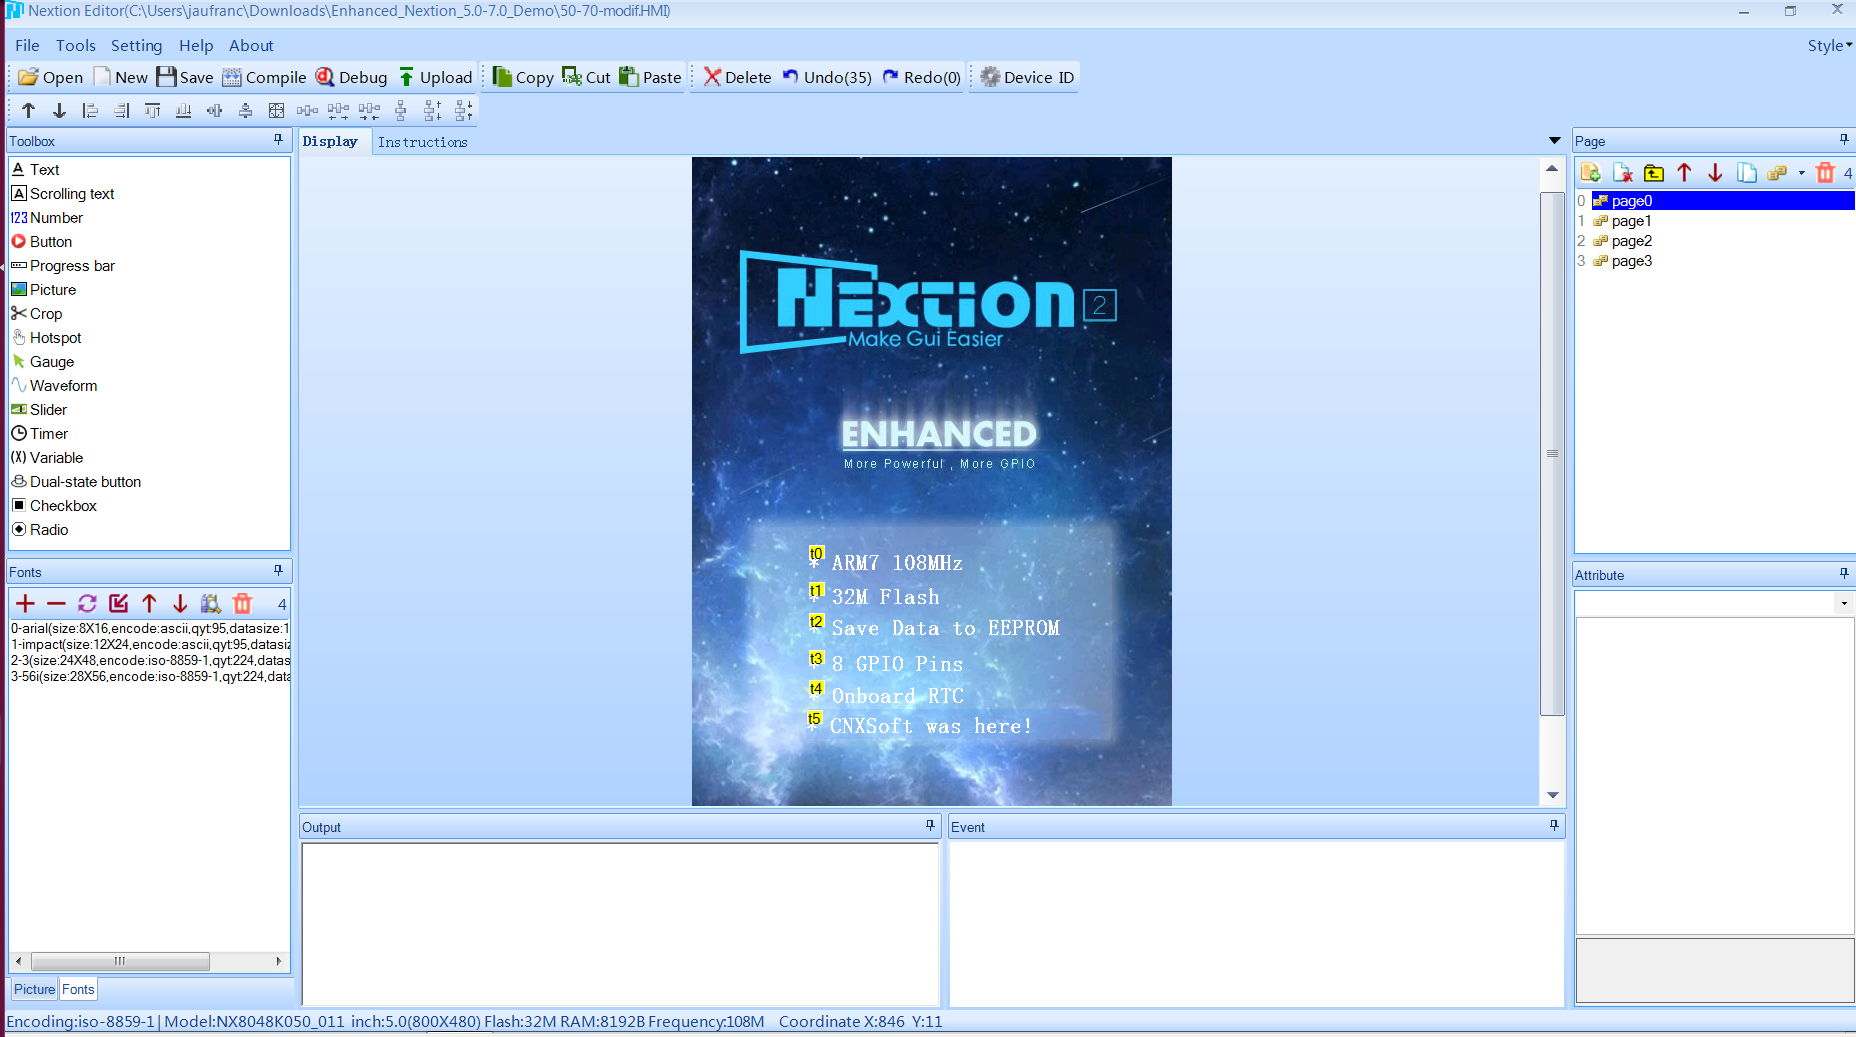Click the Fonts list horizontal scrollbar thumb
The width and height of the screenshot is (1856, 1037).
click(x=120, y=961)
